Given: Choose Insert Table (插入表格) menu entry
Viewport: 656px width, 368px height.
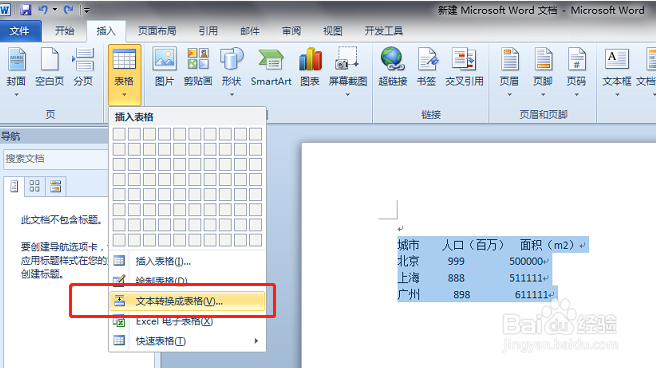Looking at the screenshot, I should pyautogui.click(x=187, y=261).
